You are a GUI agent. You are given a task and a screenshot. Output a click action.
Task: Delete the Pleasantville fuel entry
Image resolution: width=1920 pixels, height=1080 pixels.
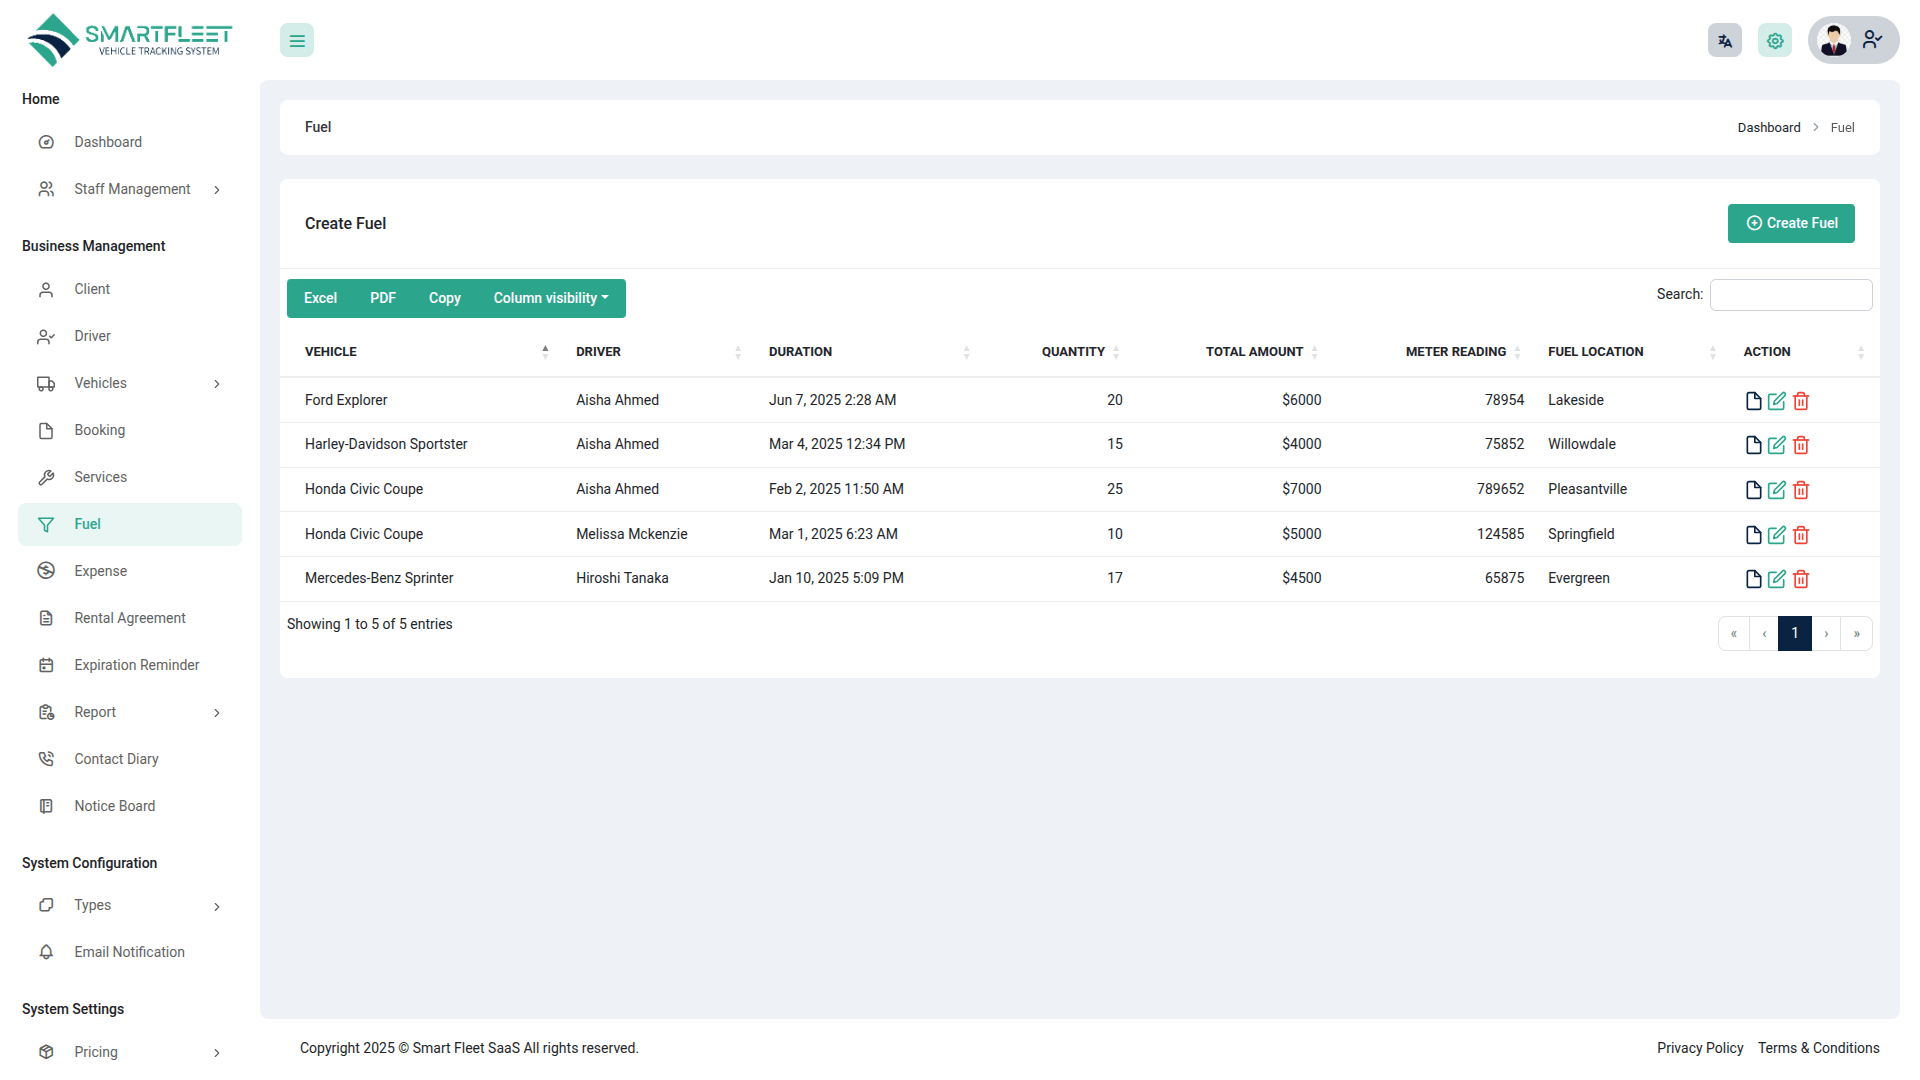tap(1800, 490)
